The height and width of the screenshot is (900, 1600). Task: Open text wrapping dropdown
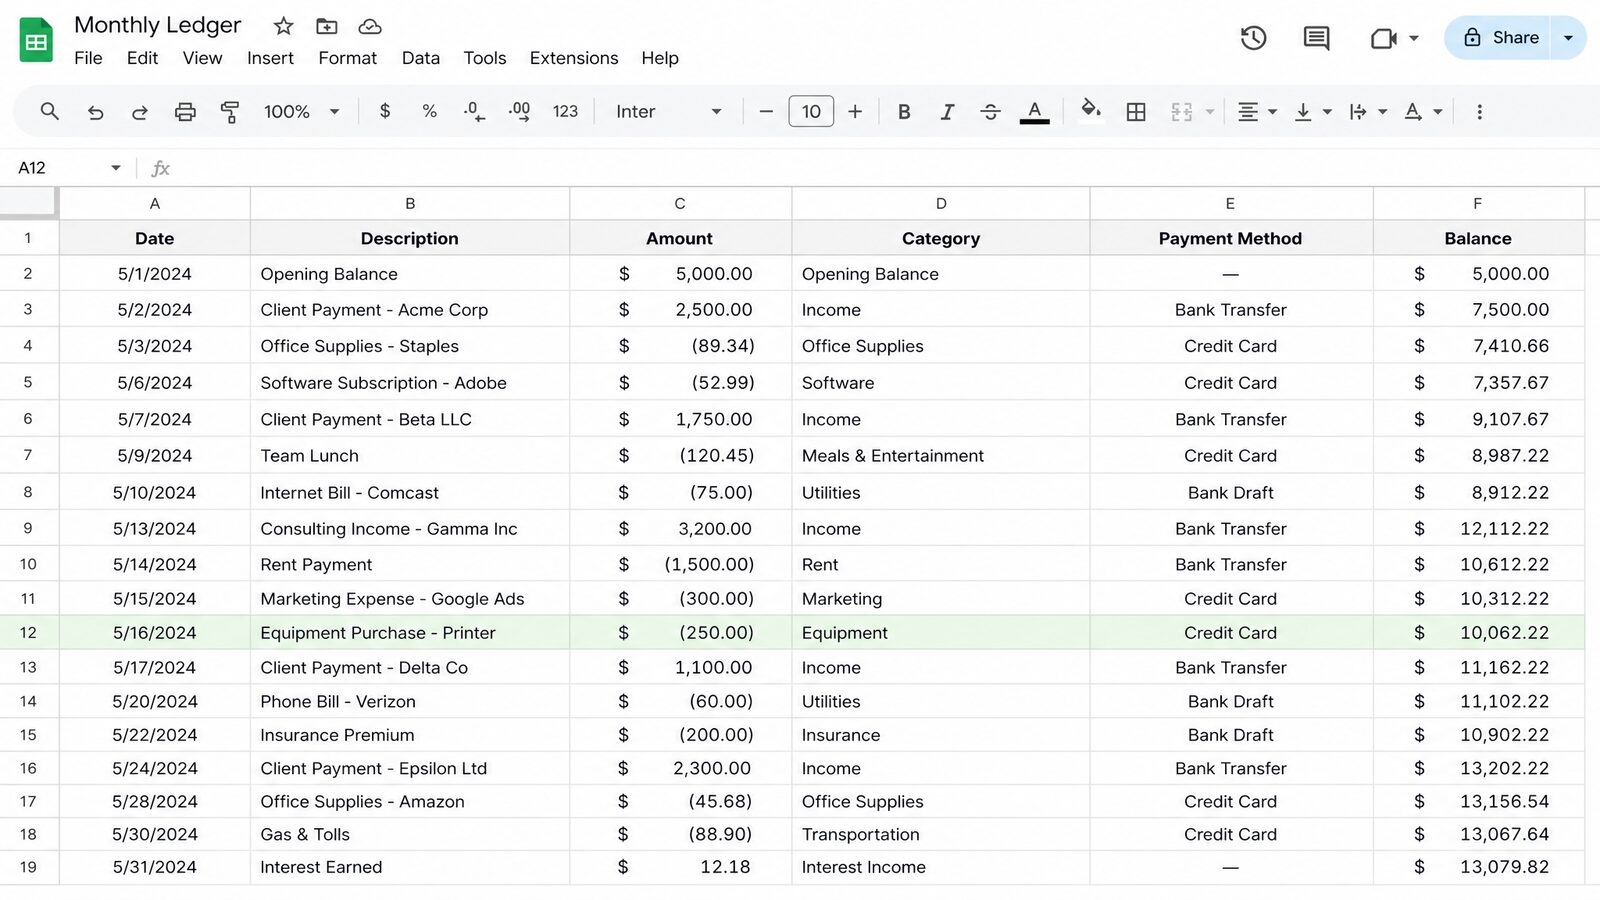(x=1367, y=112)
